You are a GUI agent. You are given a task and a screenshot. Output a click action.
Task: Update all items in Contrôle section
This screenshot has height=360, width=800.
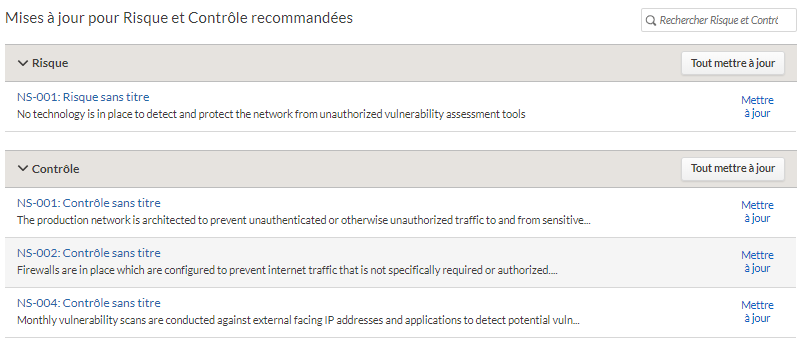pos(733,168)
